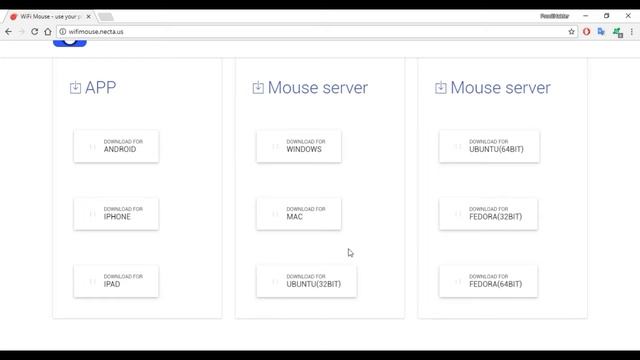Screen dimensions: 640x360
Task: Download mouse server for Windows
Action: coord(299,146)
